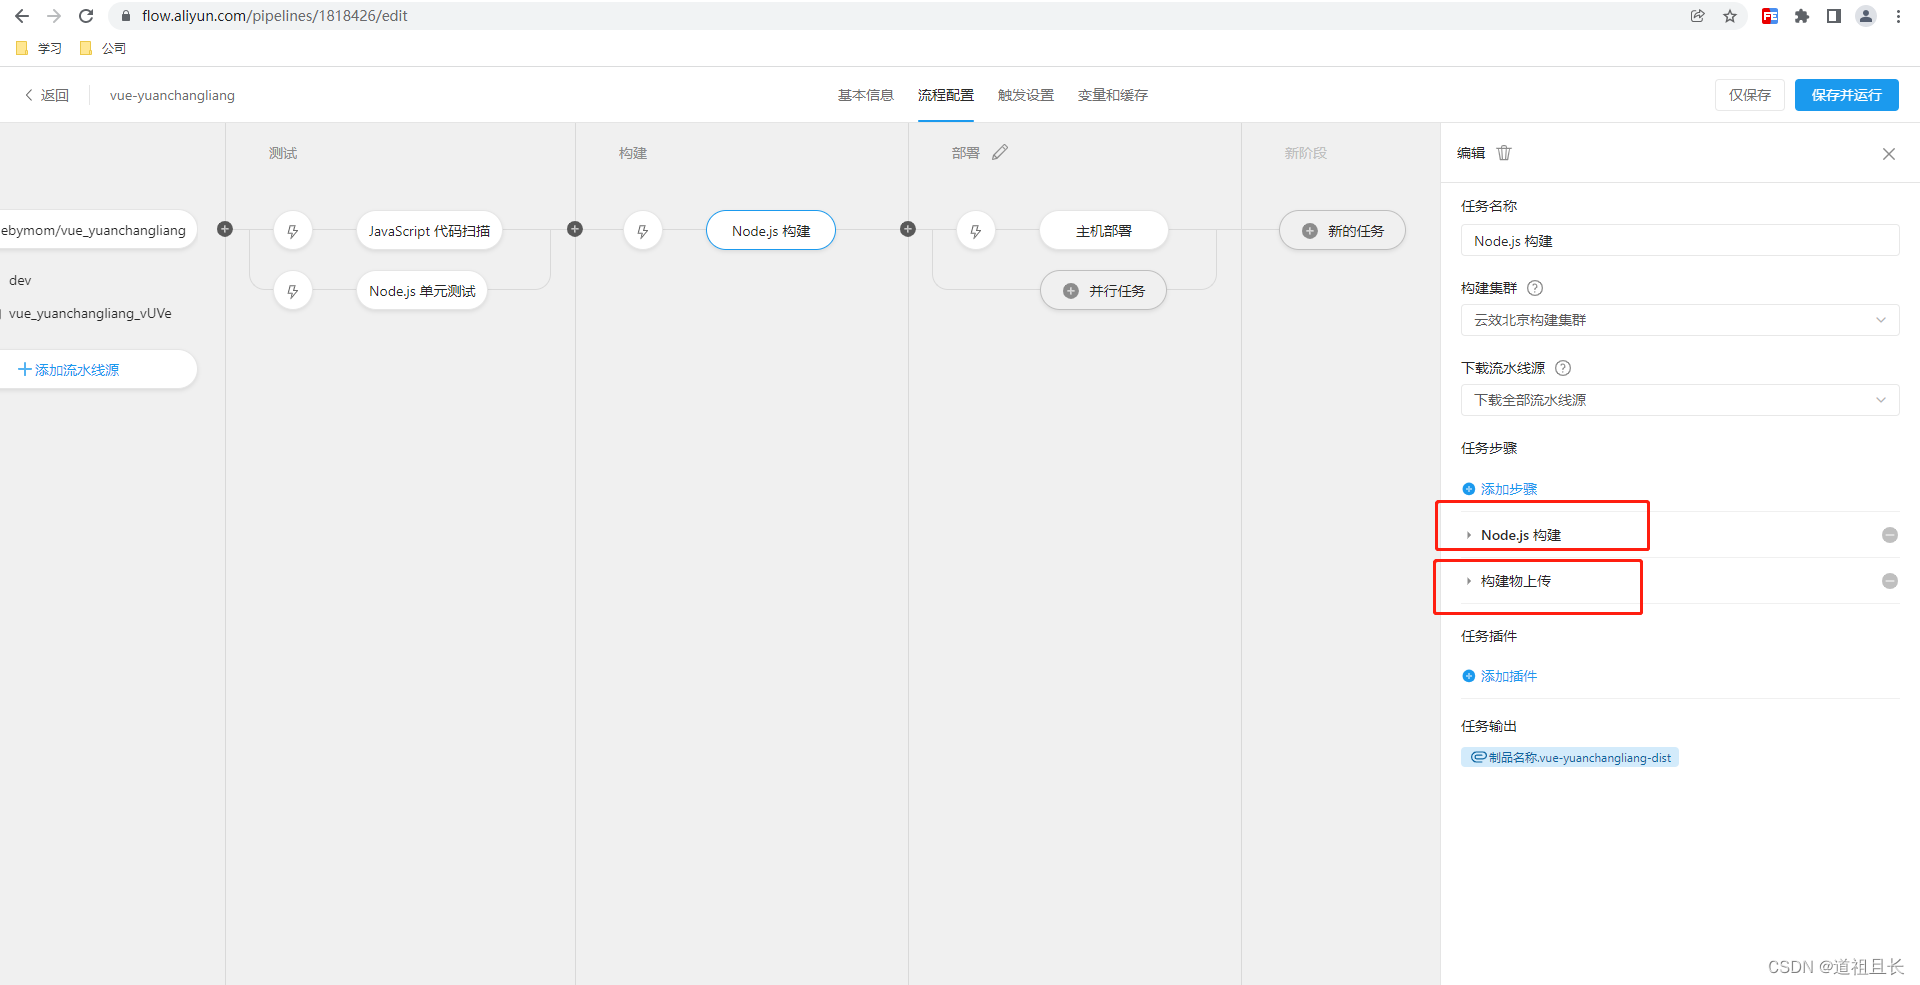
Task: Click the dev branch label
Action: pos(20,281)
